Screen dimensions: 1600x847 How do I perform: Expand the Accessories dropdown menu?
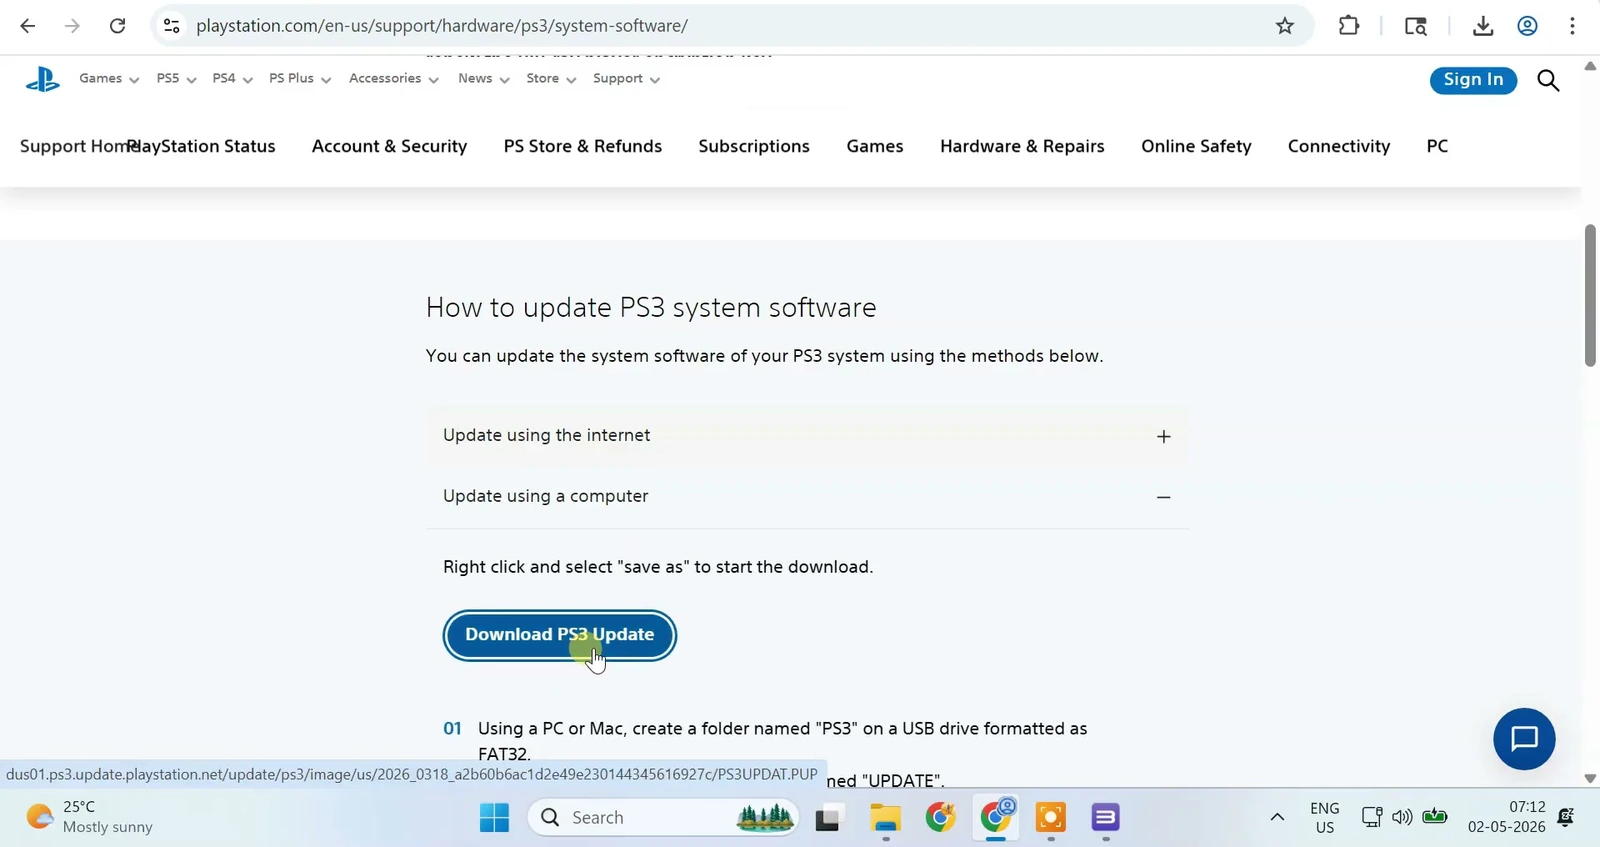[394, 79]
